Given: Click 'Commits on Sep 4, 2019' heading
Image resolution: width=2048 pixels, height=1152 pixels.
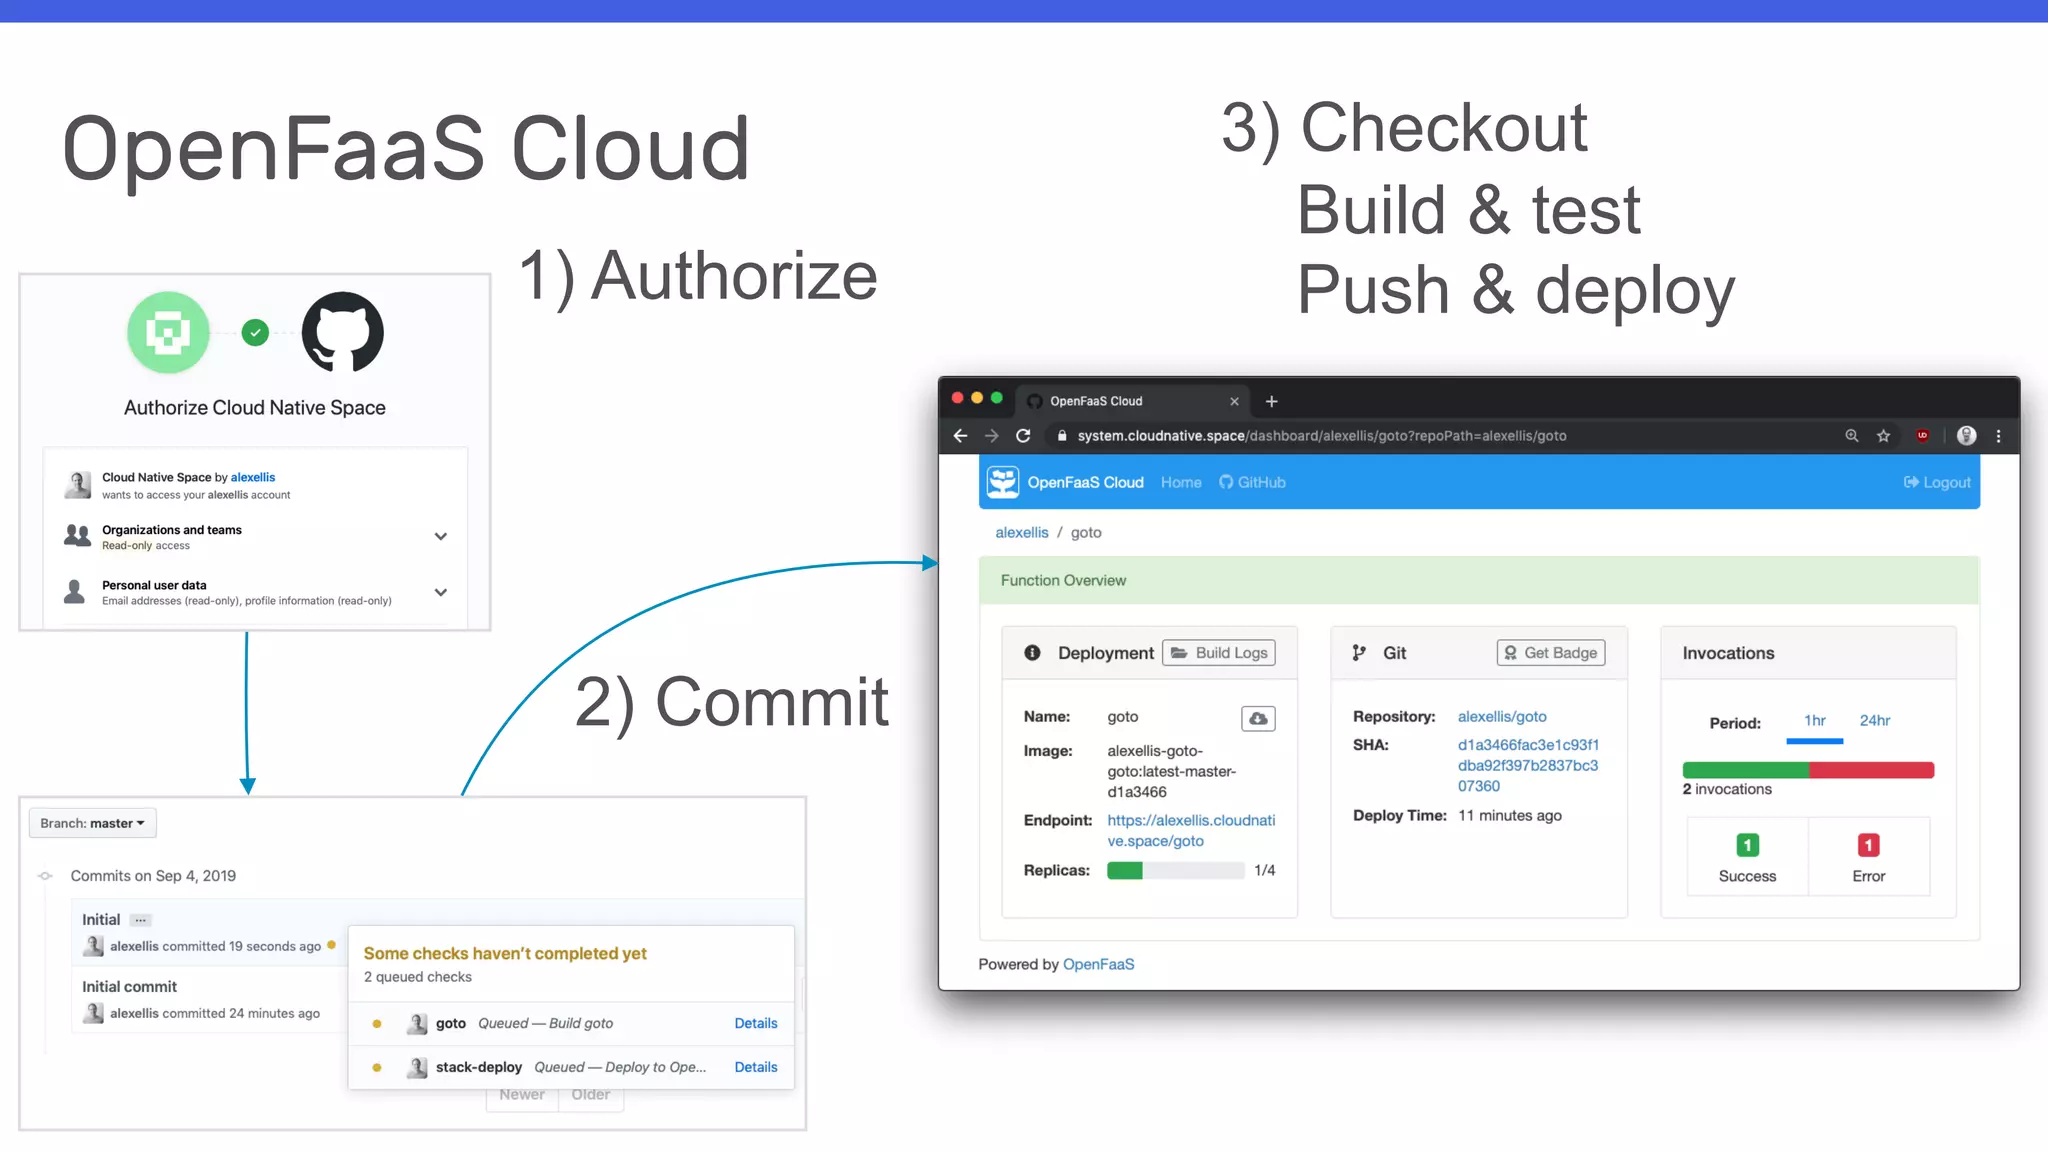Looking at the screenshot, I should [x=153, y=876].
